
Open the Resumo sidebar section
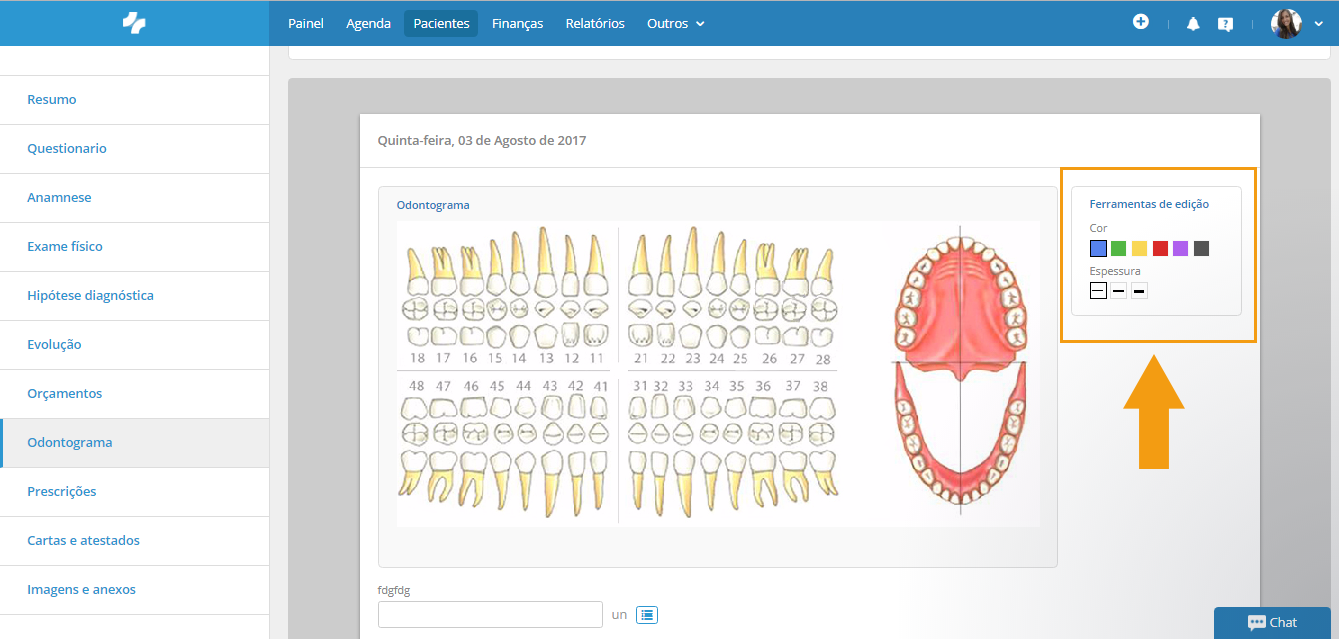pyautogui.click(x=134, y=100)
